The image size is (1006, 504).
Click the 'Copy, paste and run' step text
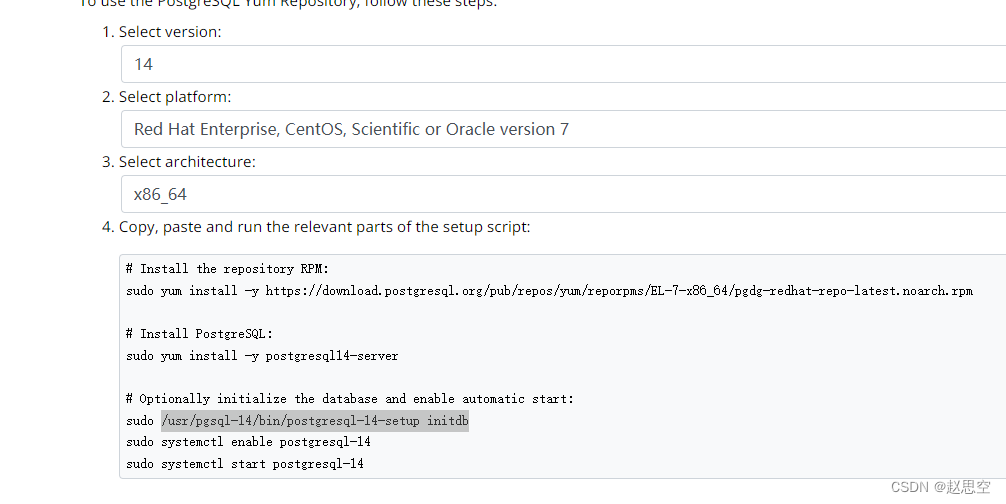(325, 227)
